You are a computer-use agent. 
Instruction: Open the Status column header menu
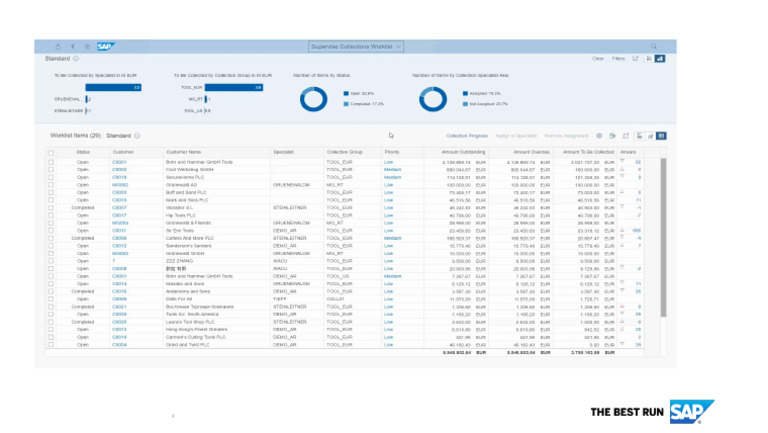(x=83, y=152)
